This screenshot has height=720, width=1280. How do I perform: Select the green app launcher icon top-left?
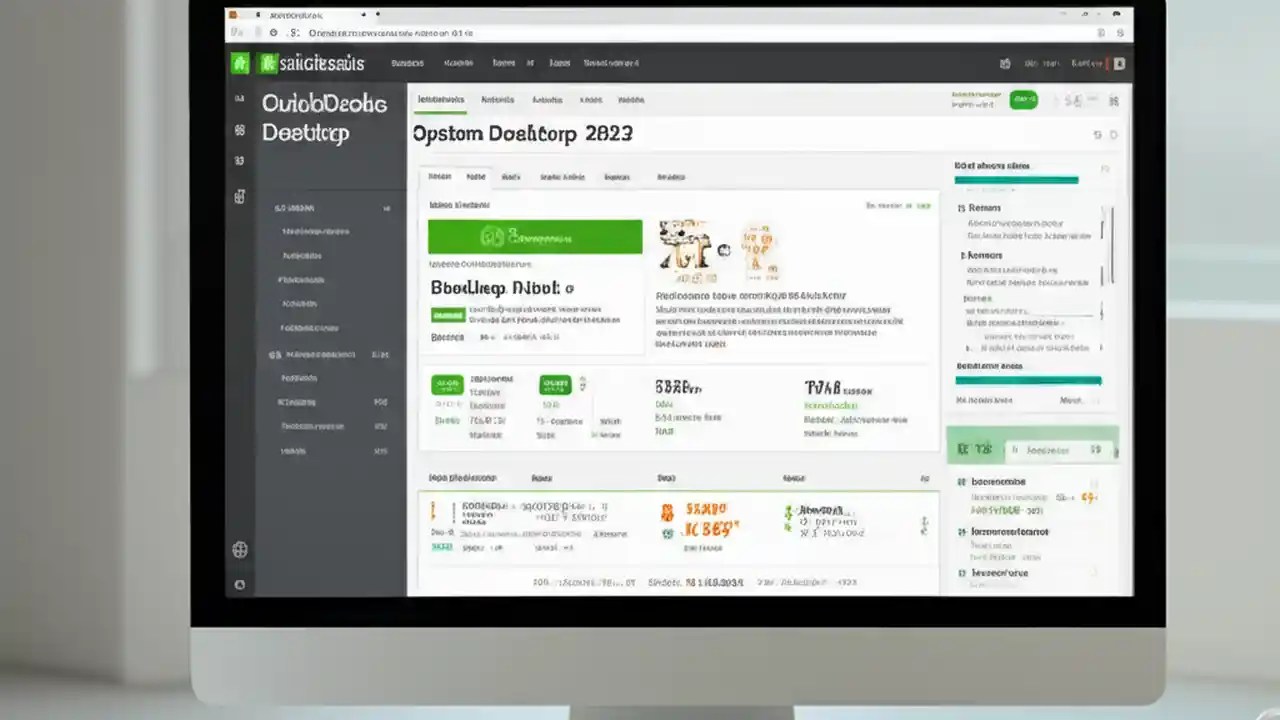click(x=238, y=62)
